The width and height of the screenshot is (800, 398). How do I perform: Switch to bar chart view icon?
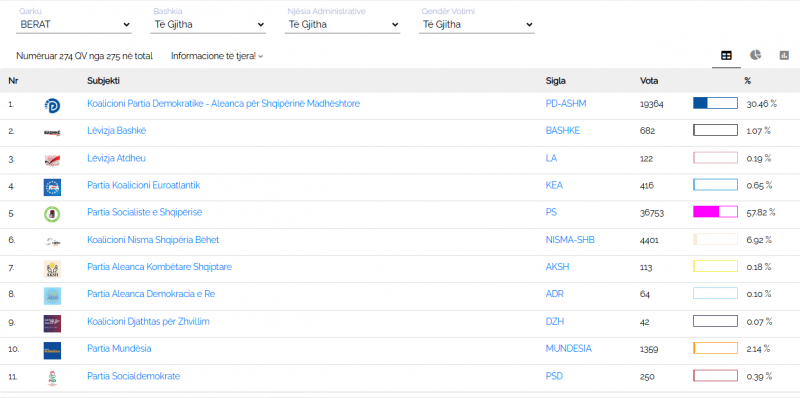click(784, 56)
